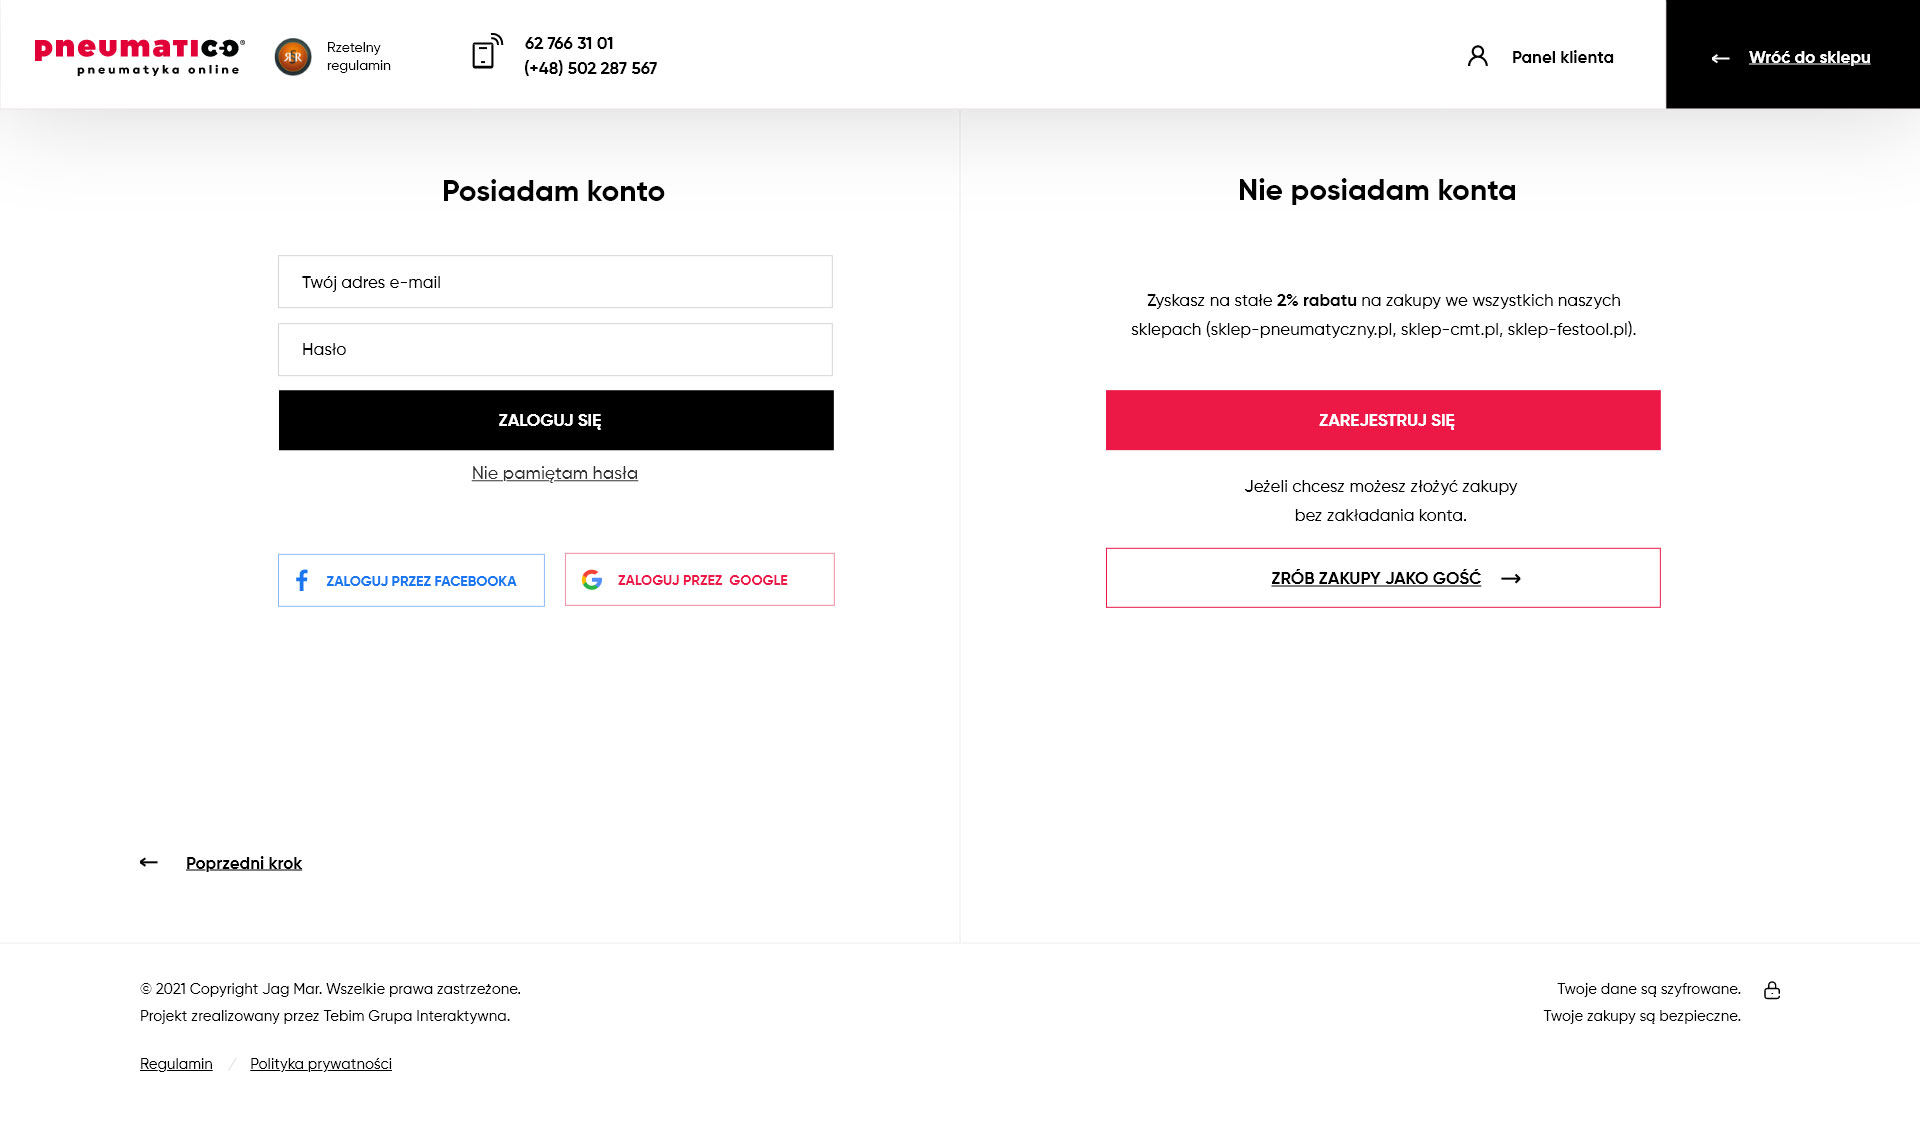Click the ZALOGUJ SIĘ button
Image resolution: width=1920 pixels, height=1138 pixels.
click(556, 420)
